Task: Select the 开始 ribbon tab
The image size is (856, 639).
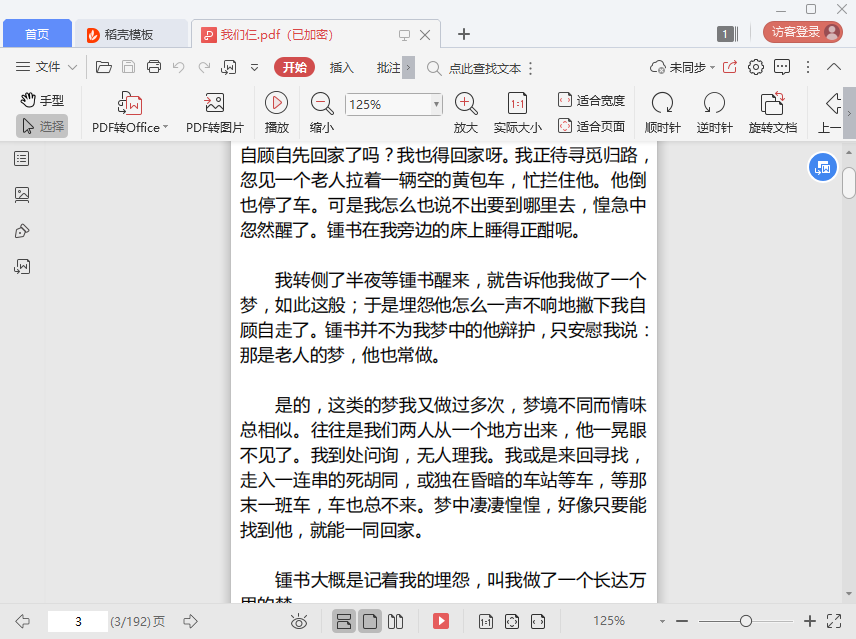Action: pos(294,67)
